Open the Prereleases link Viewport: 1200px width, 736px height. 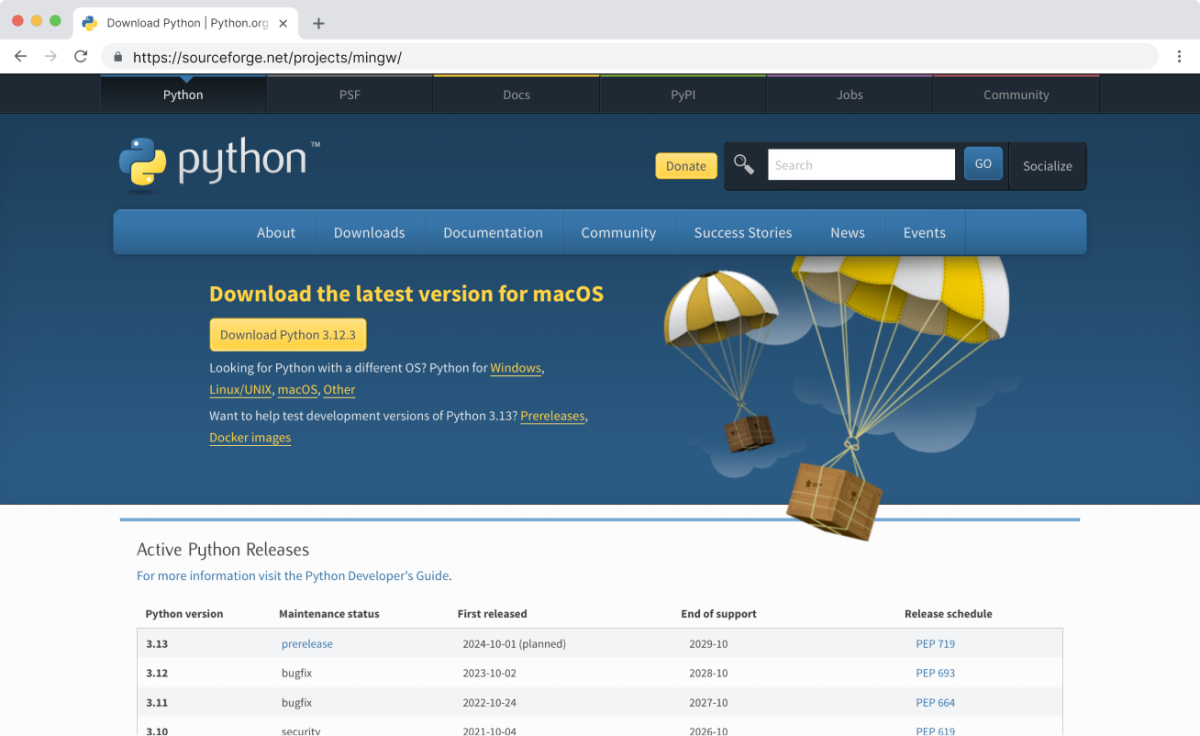[552, 416]
